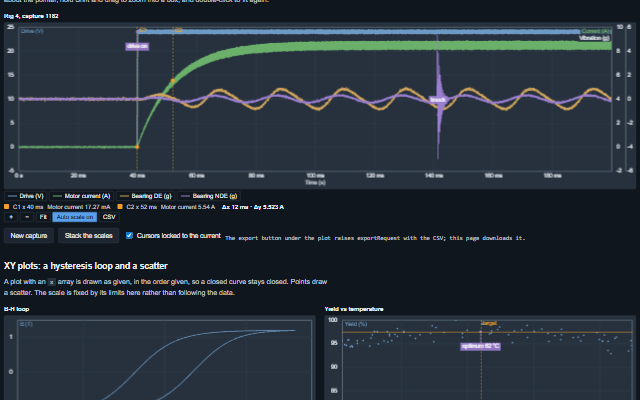Viewport: 640px width, 400px height.
Task: Click the C2 cursor point on current curve
Action: tap(173, 81)
